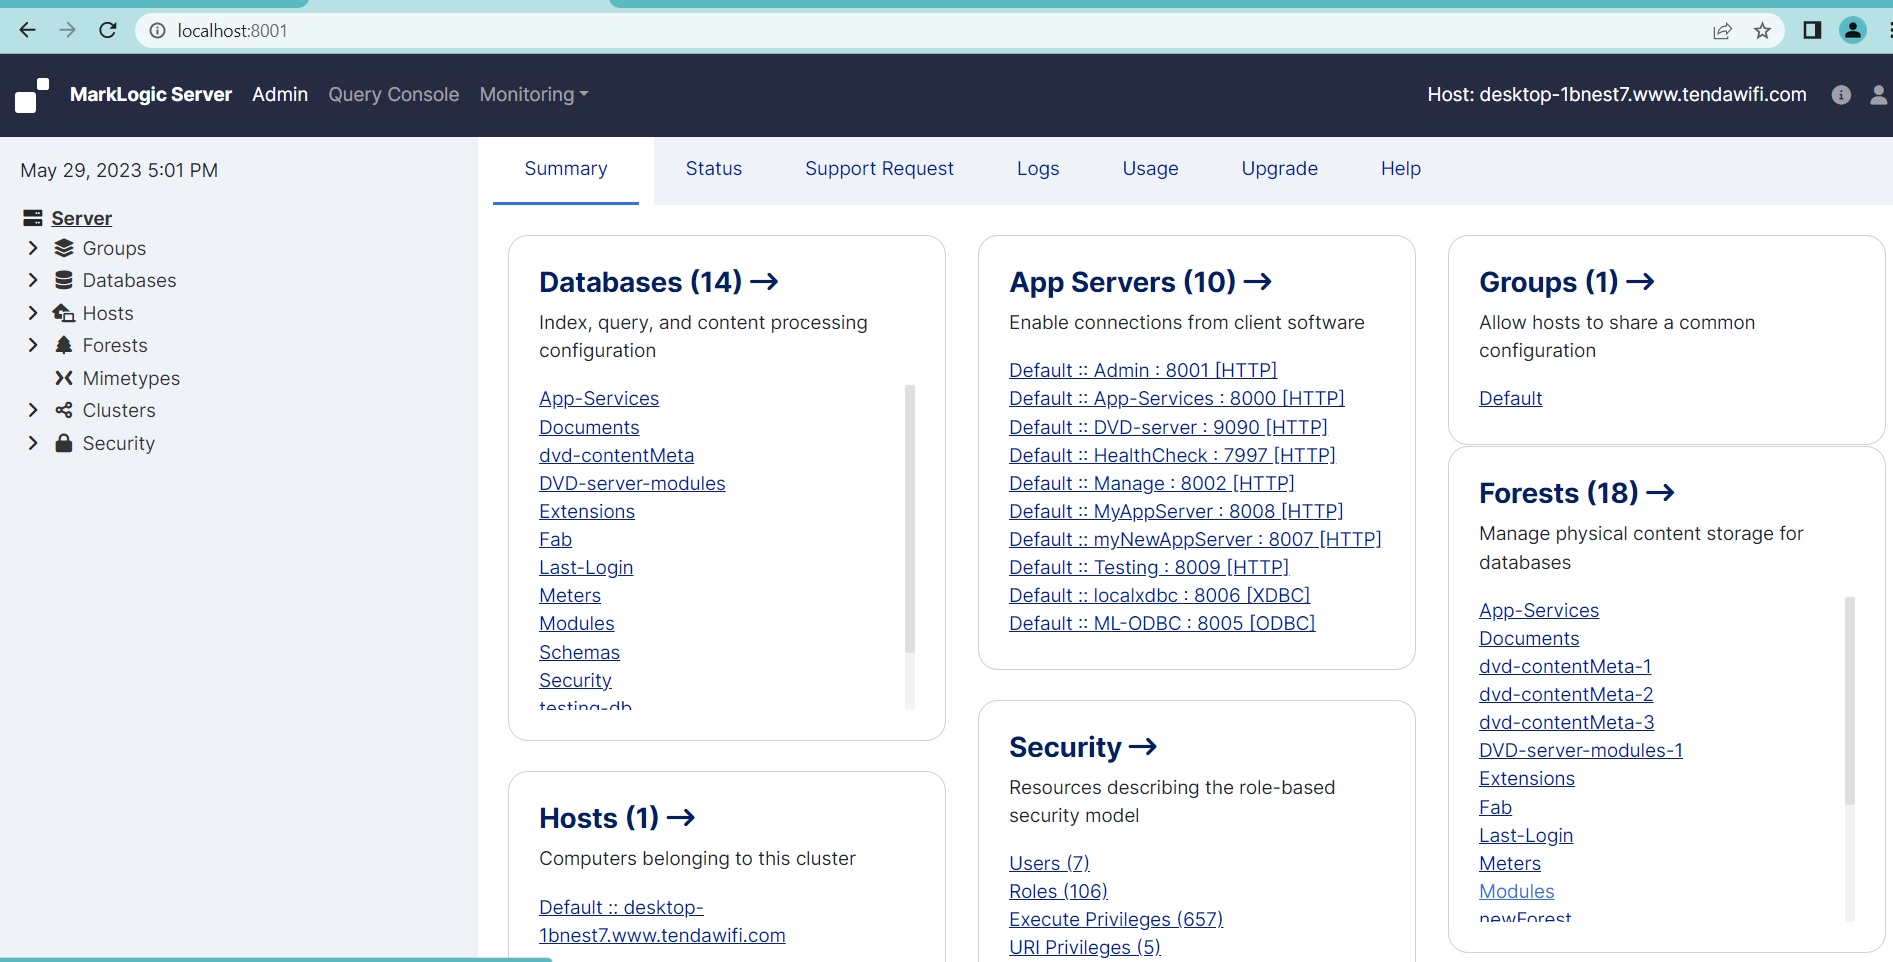This screenshot has height=962, width=1893.
Task: Select the Security lock icon in sidebar
Action: tap(64, 443)
